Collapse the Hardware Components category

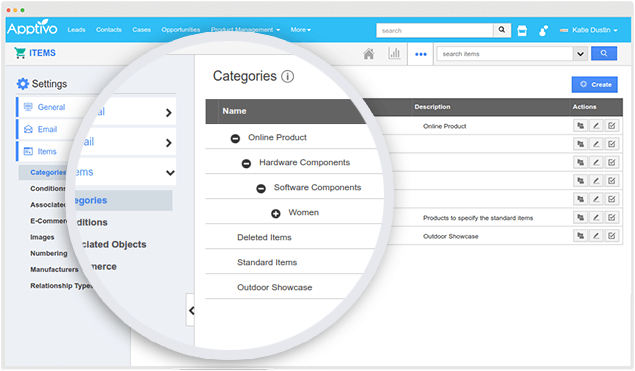[x=246, y=164]
